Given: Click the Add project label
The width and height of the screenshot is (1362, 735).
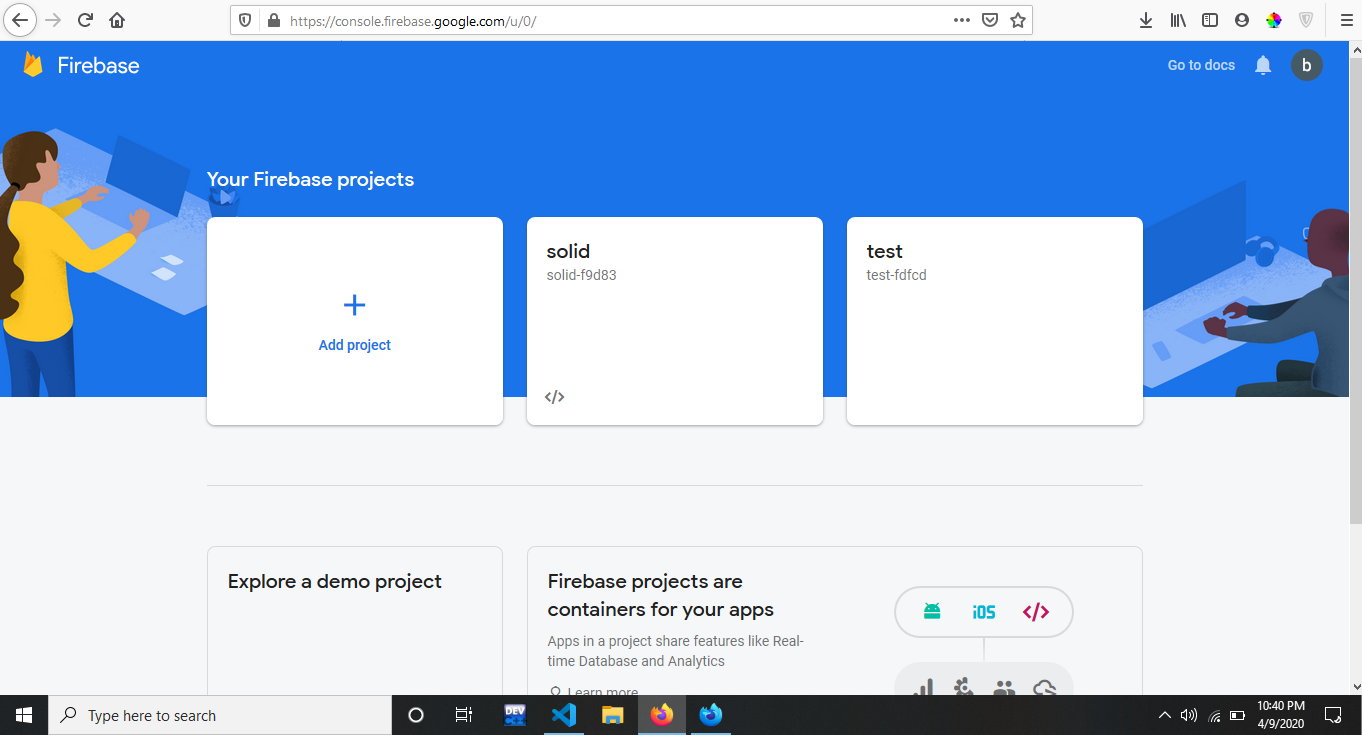Looking at the screenshot, I should point(354,345).
